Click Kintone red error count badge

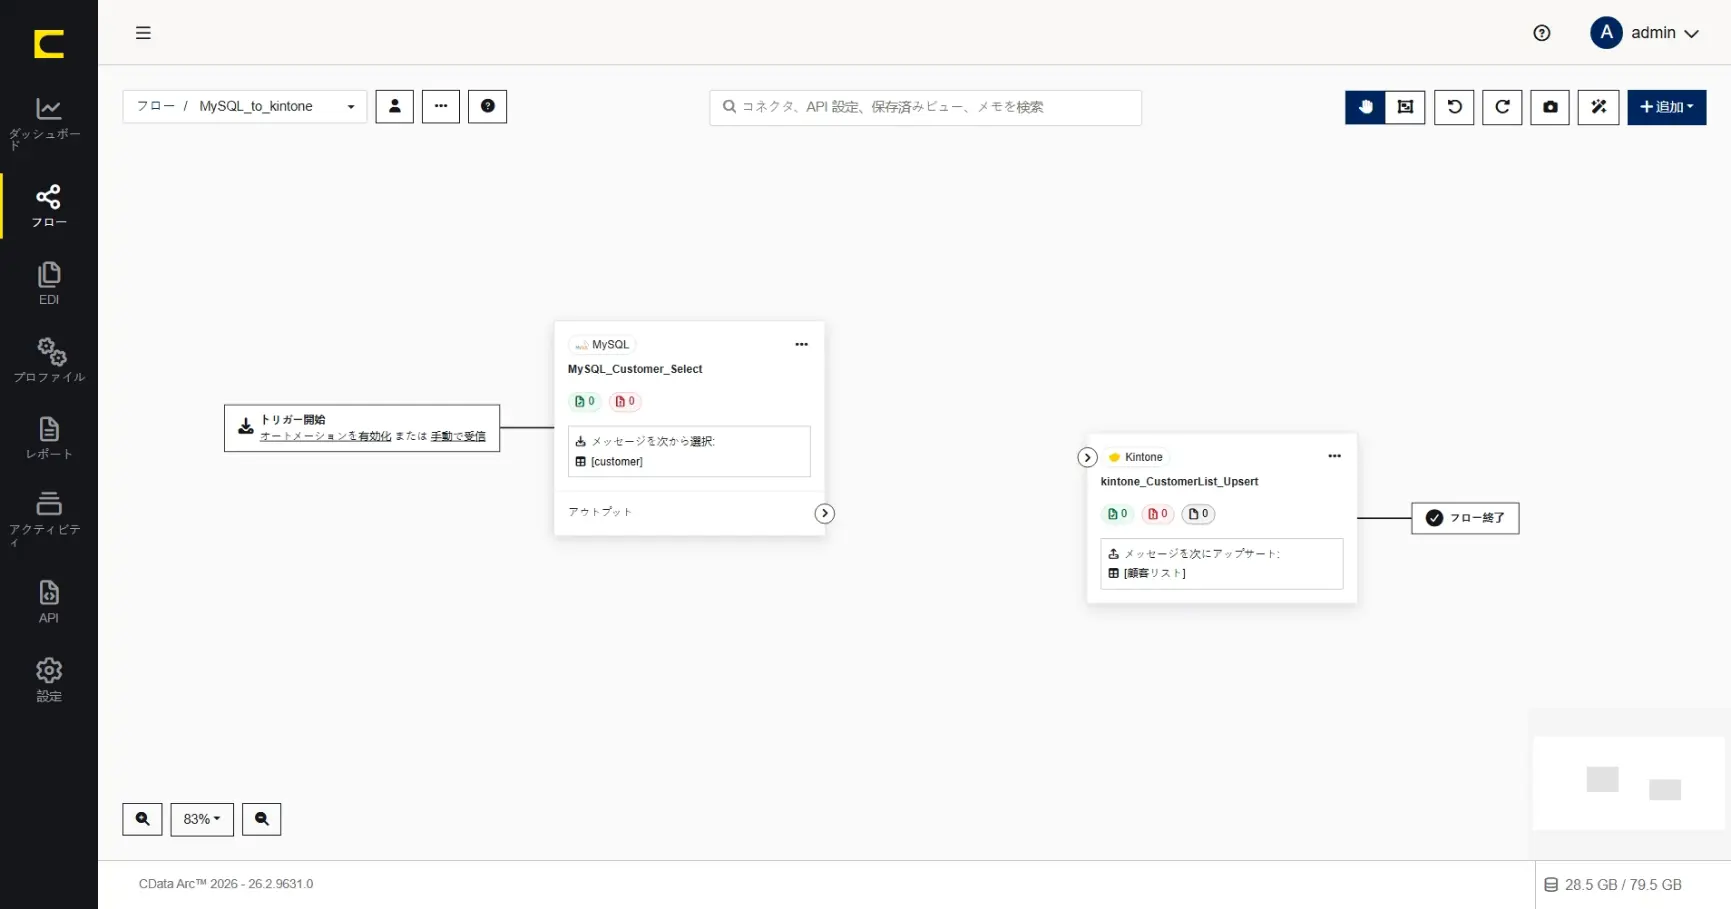1158,514
